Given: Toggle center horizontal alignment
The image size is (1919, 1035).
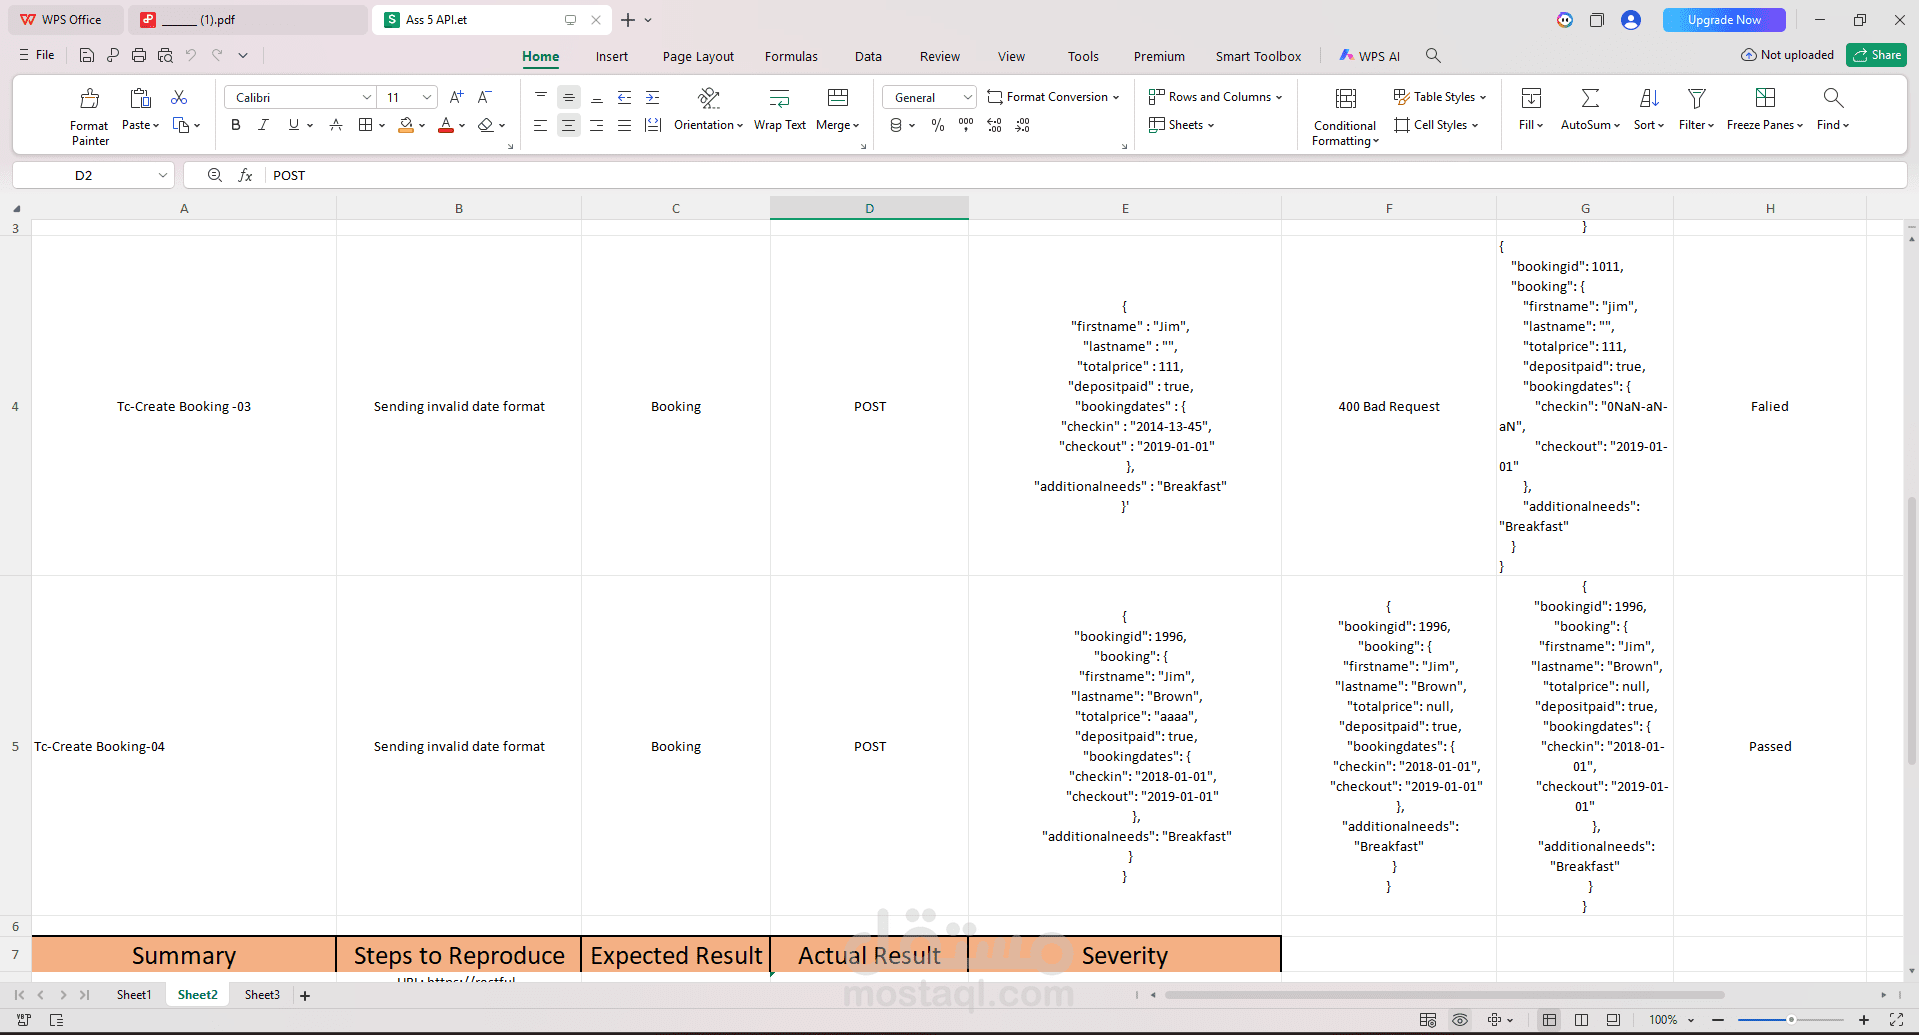Looking at the screenshot, I should [568, 125].
